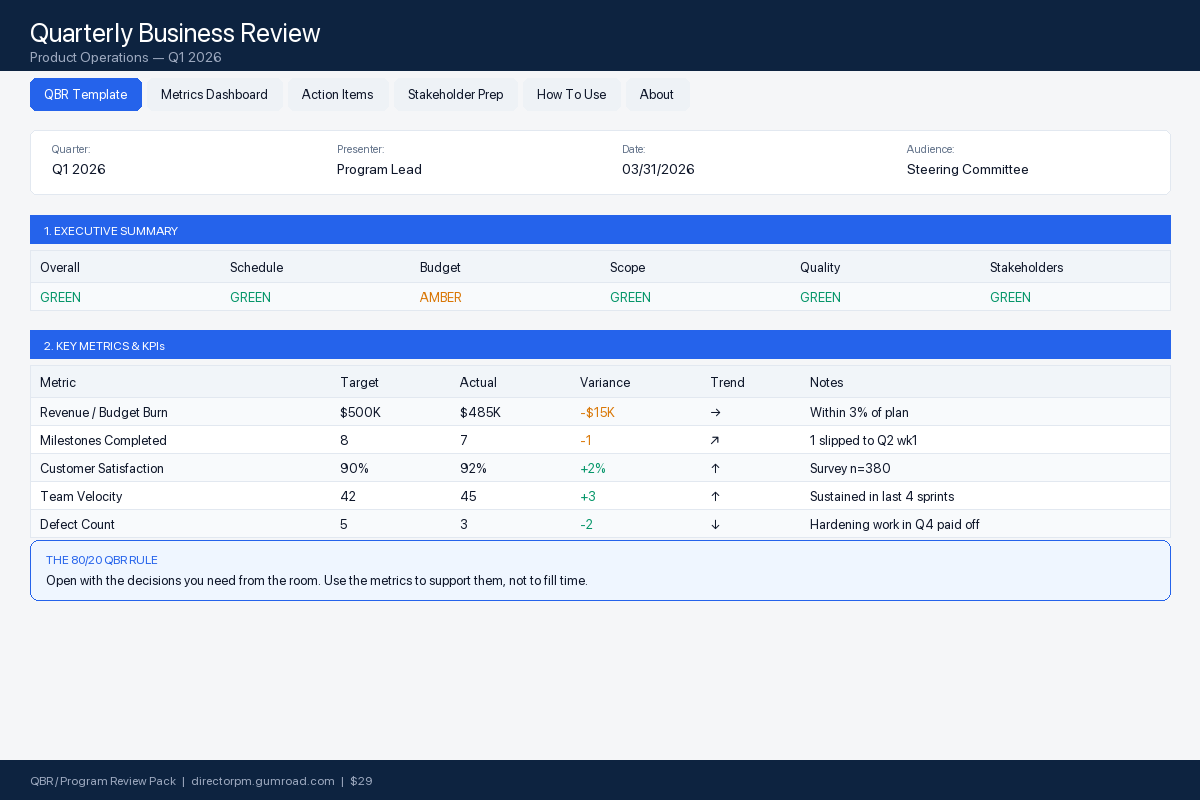This screenshot has height=800, width=1200.
Task: Click the note 1 slipped to Q2 wk1
Action: tap(863, 440)
